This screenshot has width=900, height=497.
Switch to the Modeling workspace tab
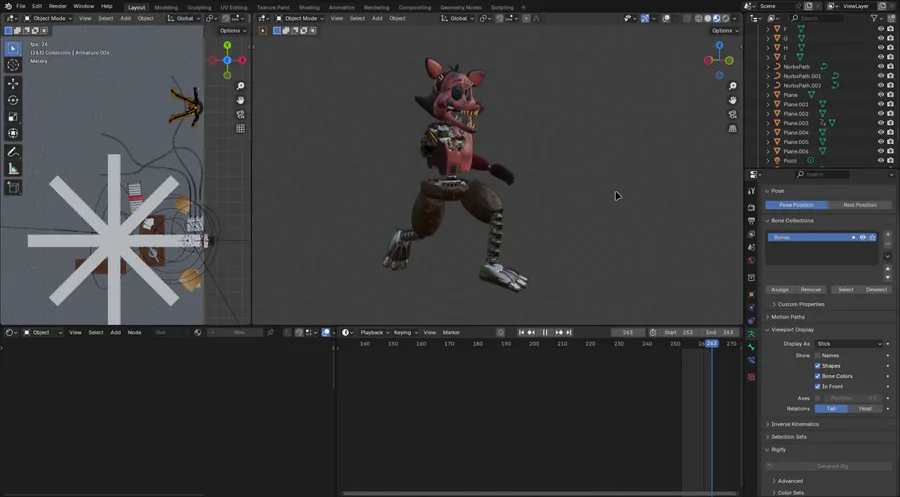pos(166,7)
